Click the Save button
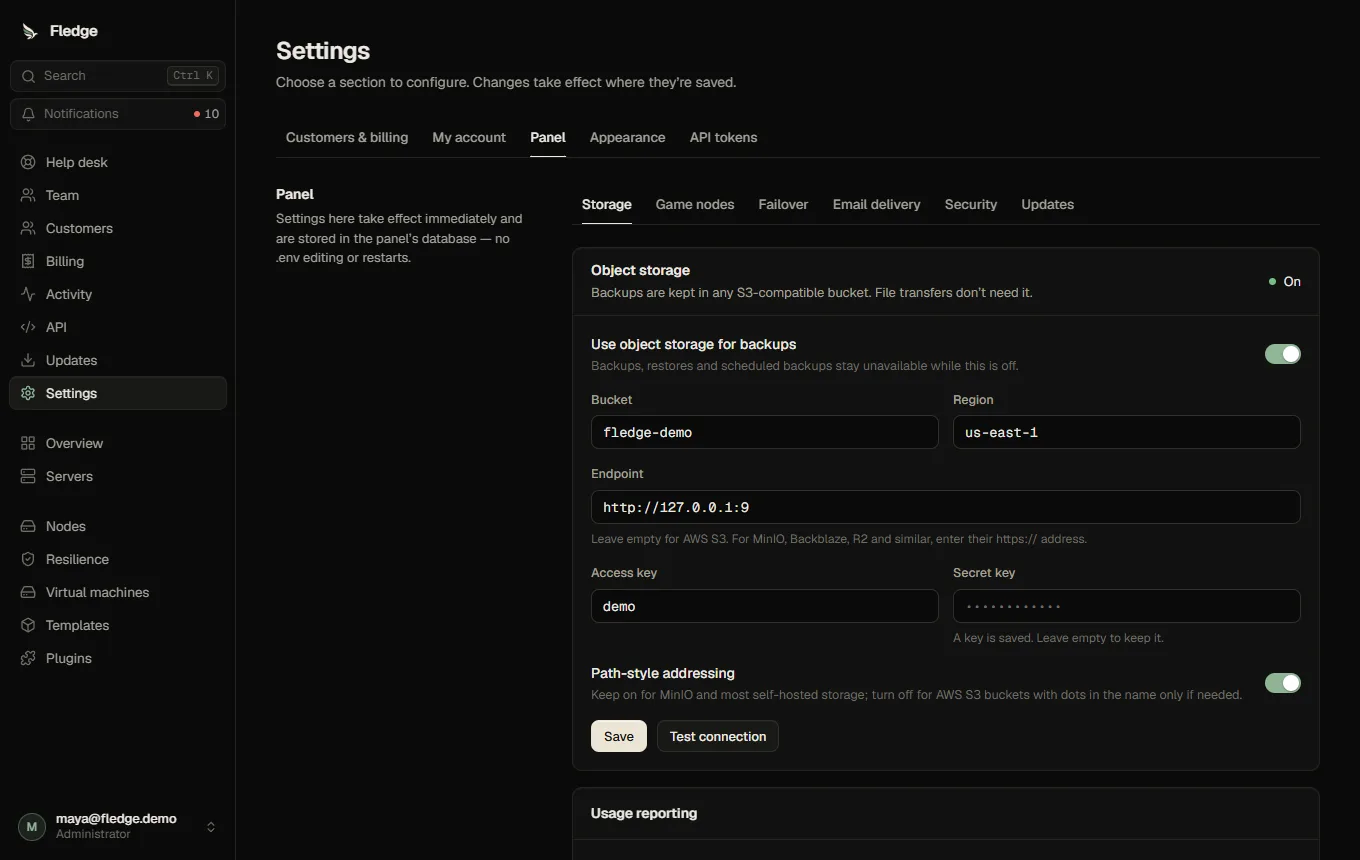1360x860 pixels. pos(619,736)
